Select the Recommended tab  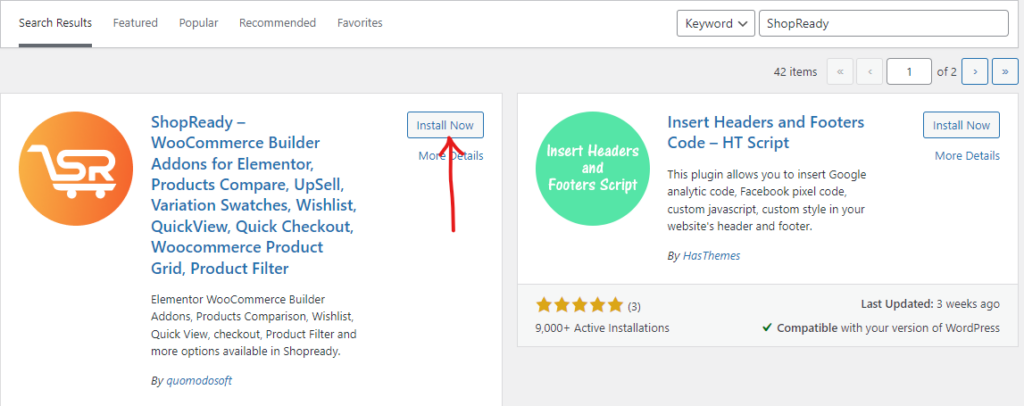point(277,23)
